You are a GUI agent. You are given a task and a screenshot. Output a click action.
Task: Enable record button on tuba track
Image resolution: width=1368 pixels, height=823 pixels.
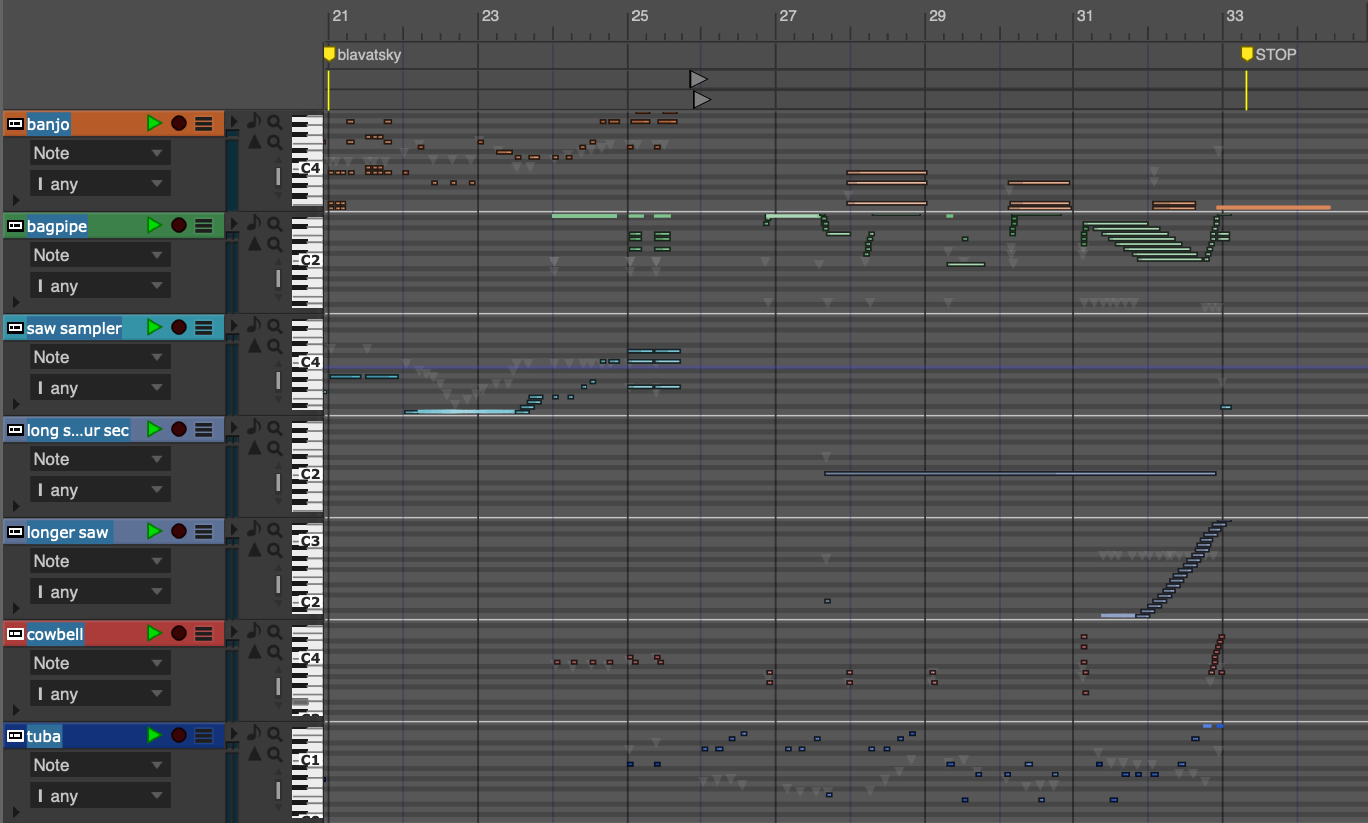tap(179, 735)
